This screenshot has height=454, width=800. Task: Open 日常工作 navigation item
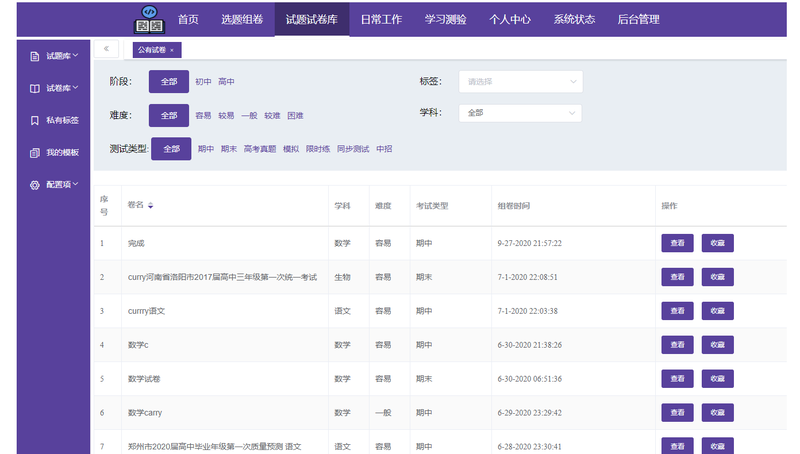click(381, 19)
